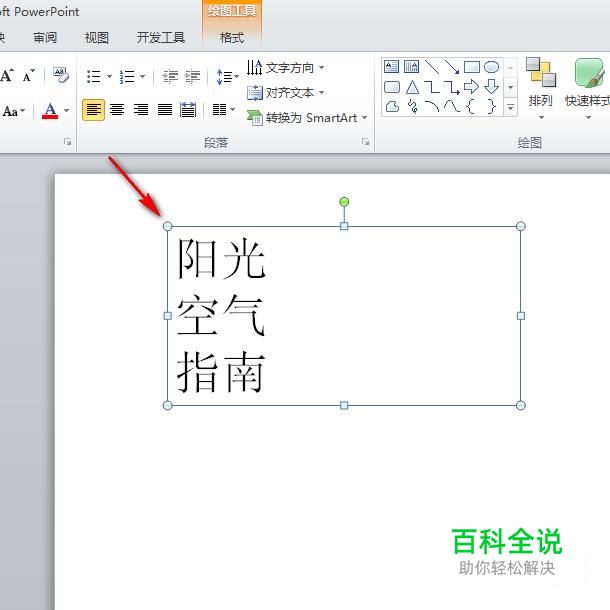The image size is (610, 610).
Task: Click the 绘图工具 contextual tab header
Action: [x=232, y=11]
